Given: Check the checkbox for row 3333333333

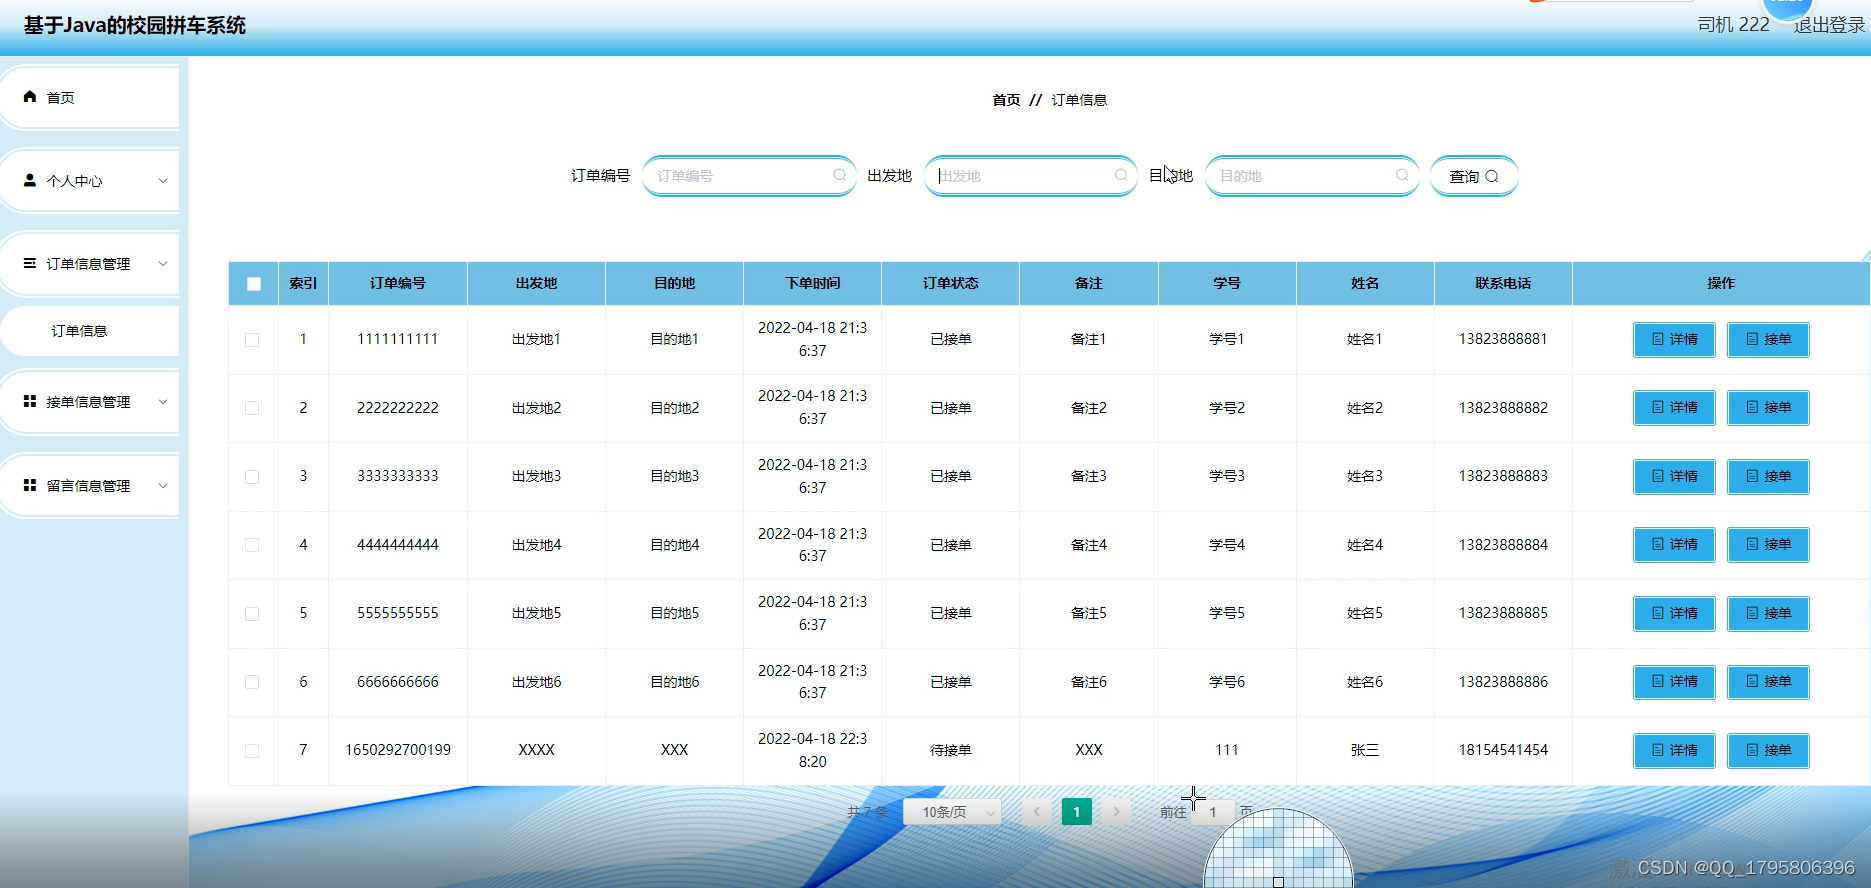Looking at the screenshot, I should coord(252,477).
